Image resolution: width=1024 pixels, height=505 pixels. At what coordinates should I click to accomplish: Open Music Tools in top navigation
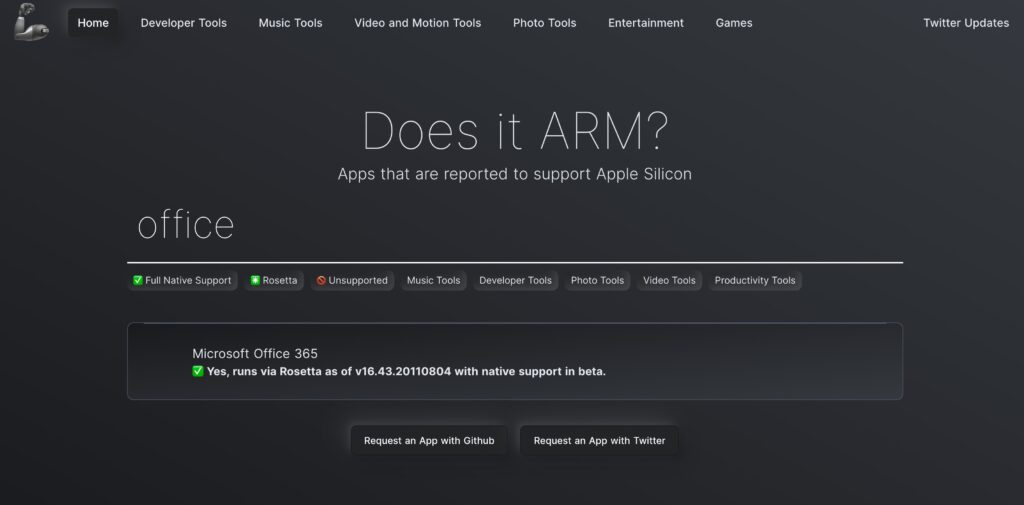click(x=291, y=23)
